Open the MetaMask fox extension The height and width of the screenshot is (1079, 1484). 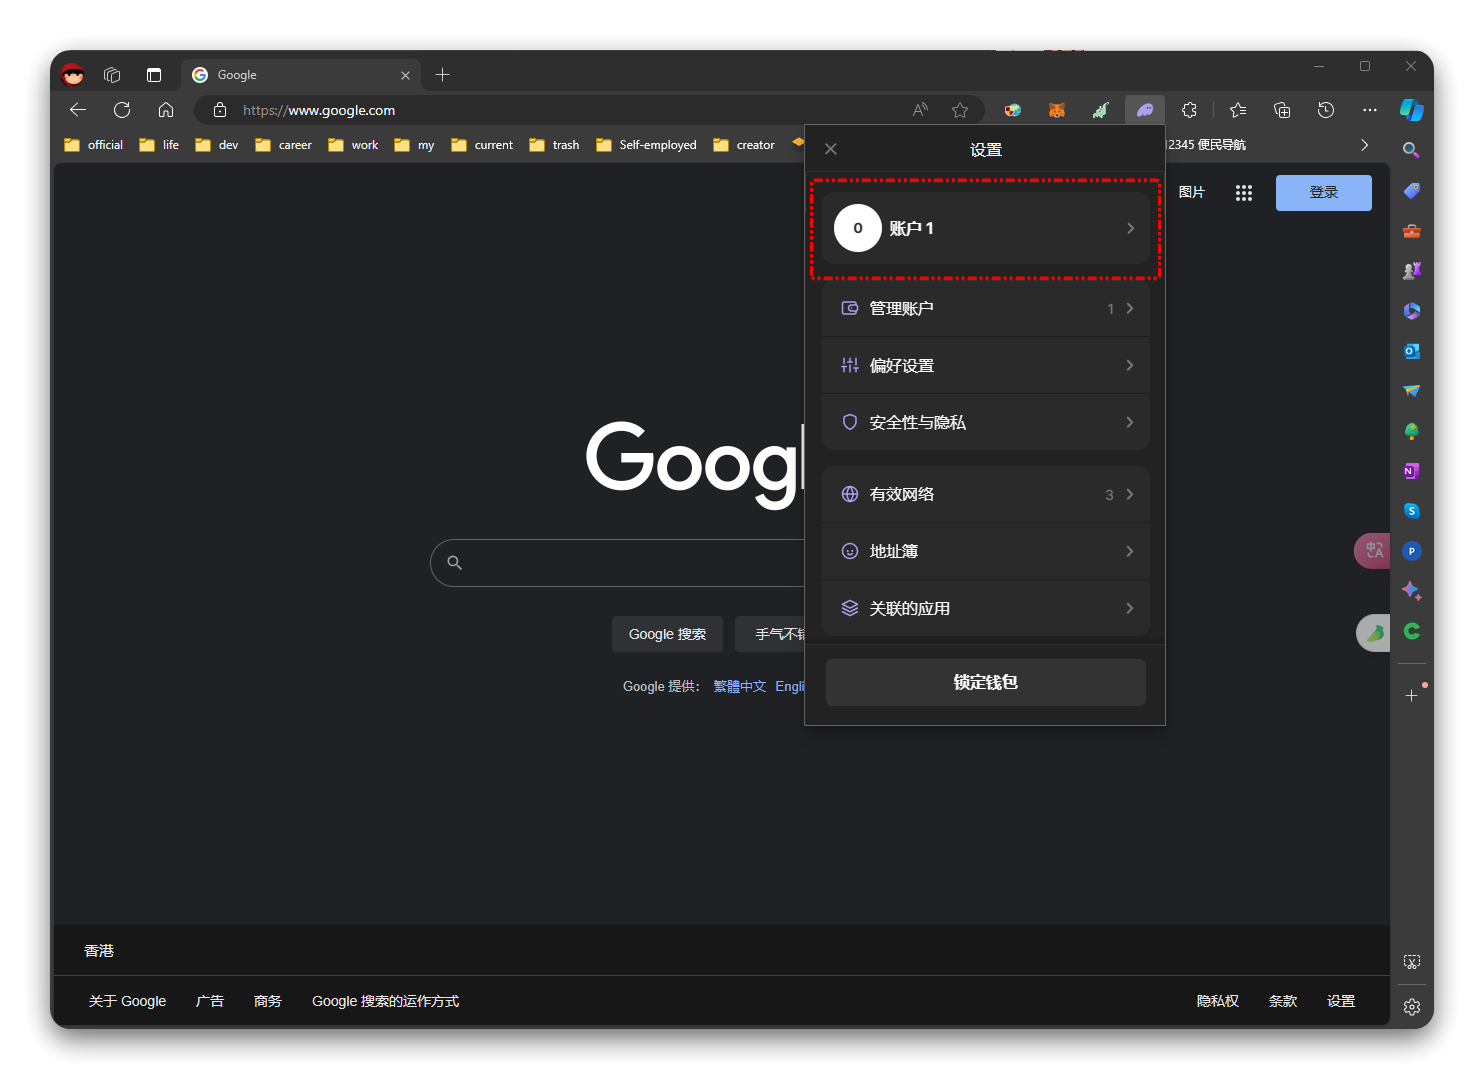[x=1056, y=110]
